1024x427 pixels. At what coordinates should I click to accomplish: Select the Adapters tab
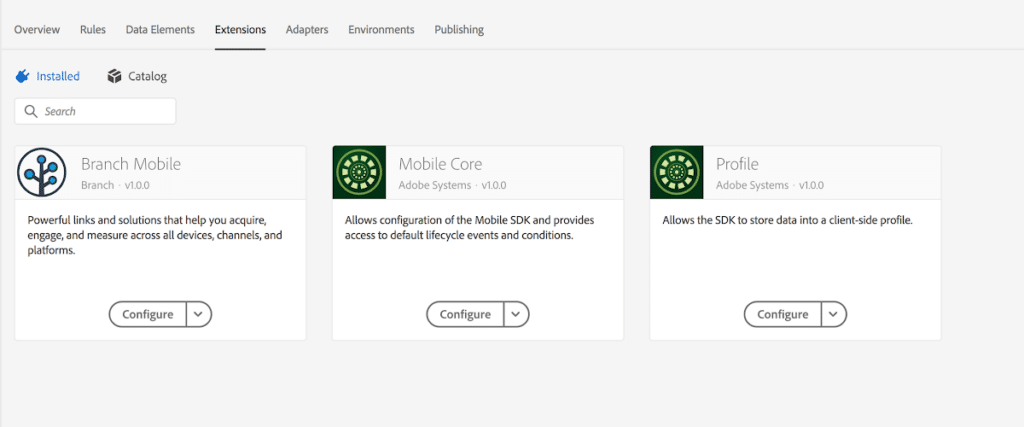[x=307, y=30]
